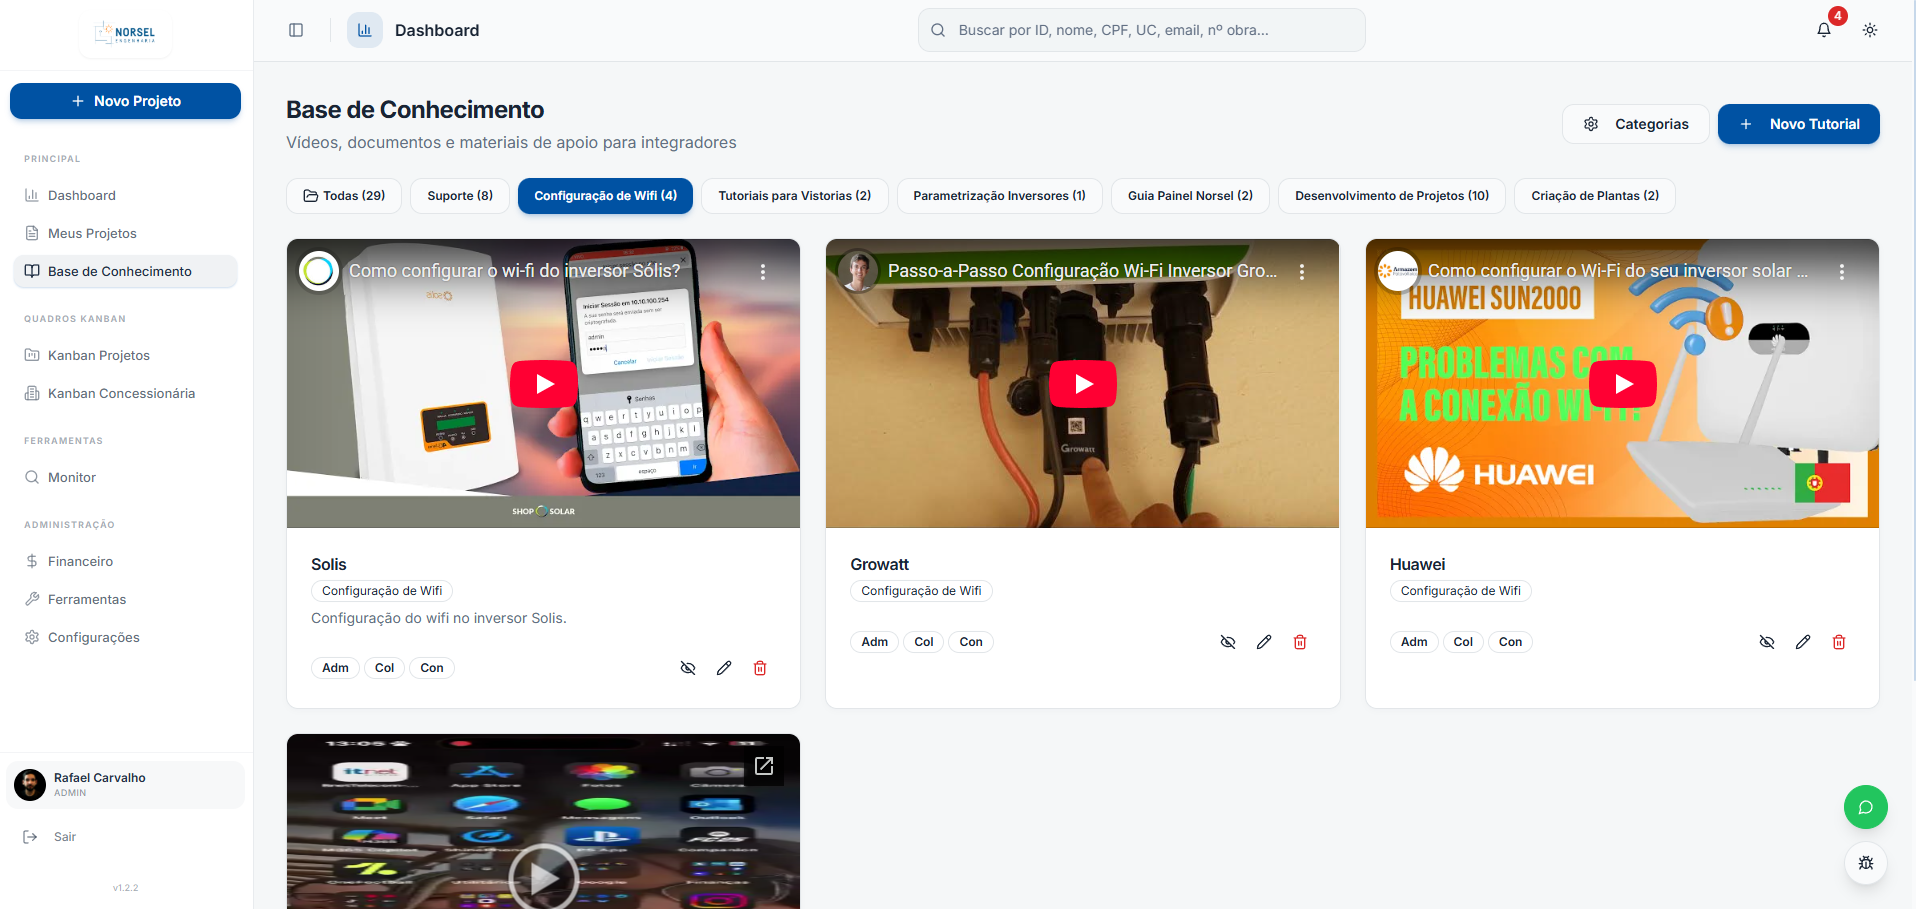Play the Huawei wifi video thumbnail
The width and height of the screenshot is (1916, 909).
1622,384
